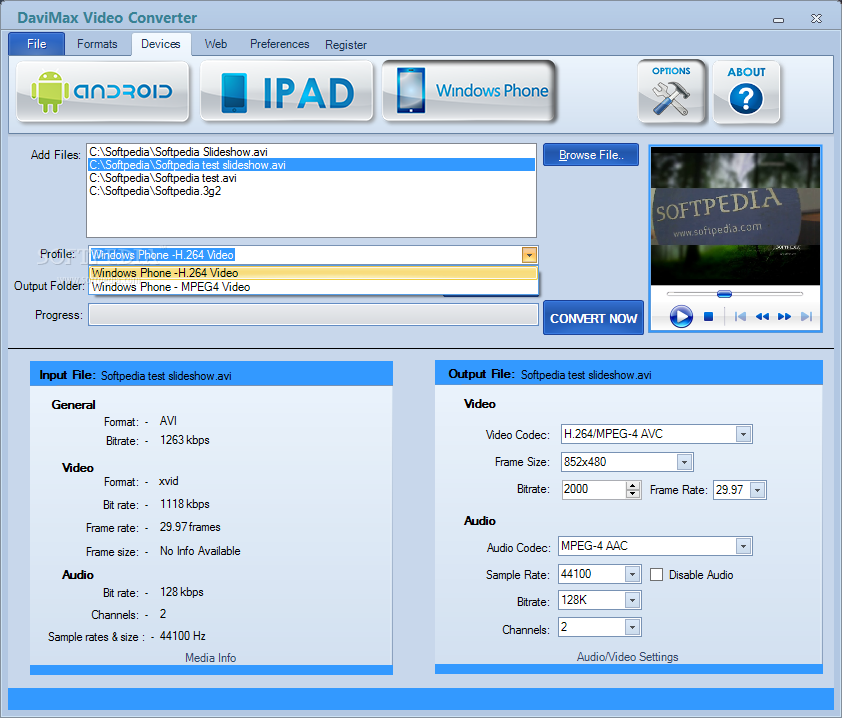
Task: Click the Profile field selected text
Action: click(162, 255)
